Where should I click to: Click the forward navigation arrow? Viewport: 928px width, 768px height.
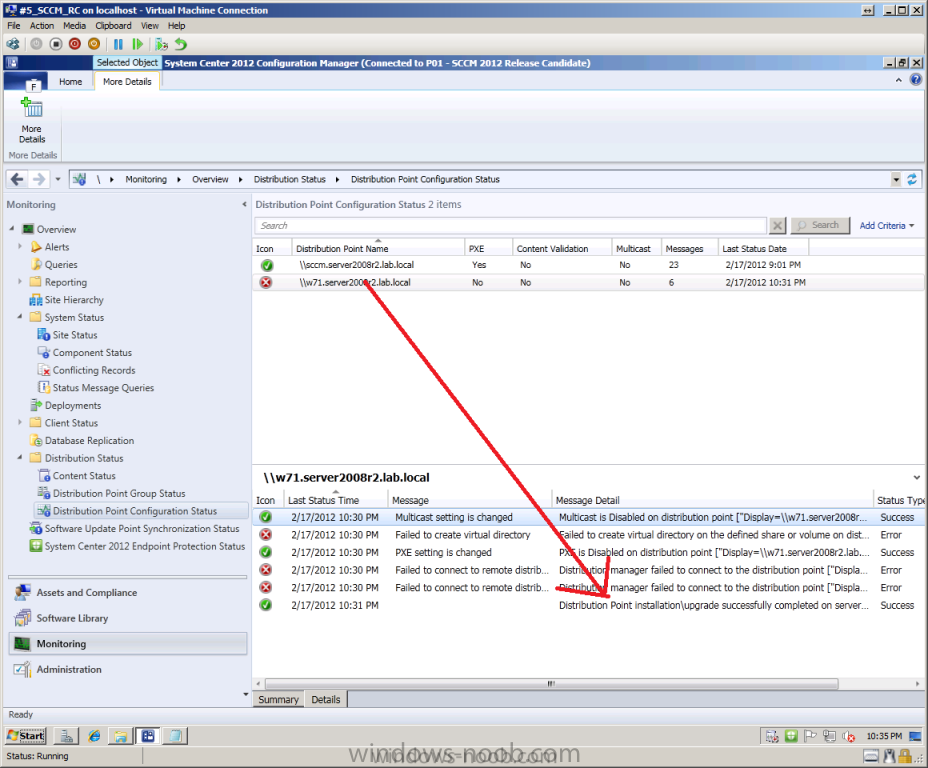tap(38, 179)
